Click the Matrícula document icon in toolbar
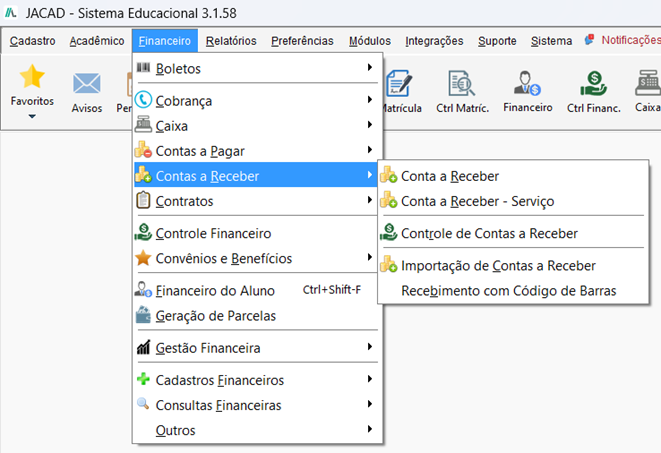 pyautogui.click(x=399, y=83)
